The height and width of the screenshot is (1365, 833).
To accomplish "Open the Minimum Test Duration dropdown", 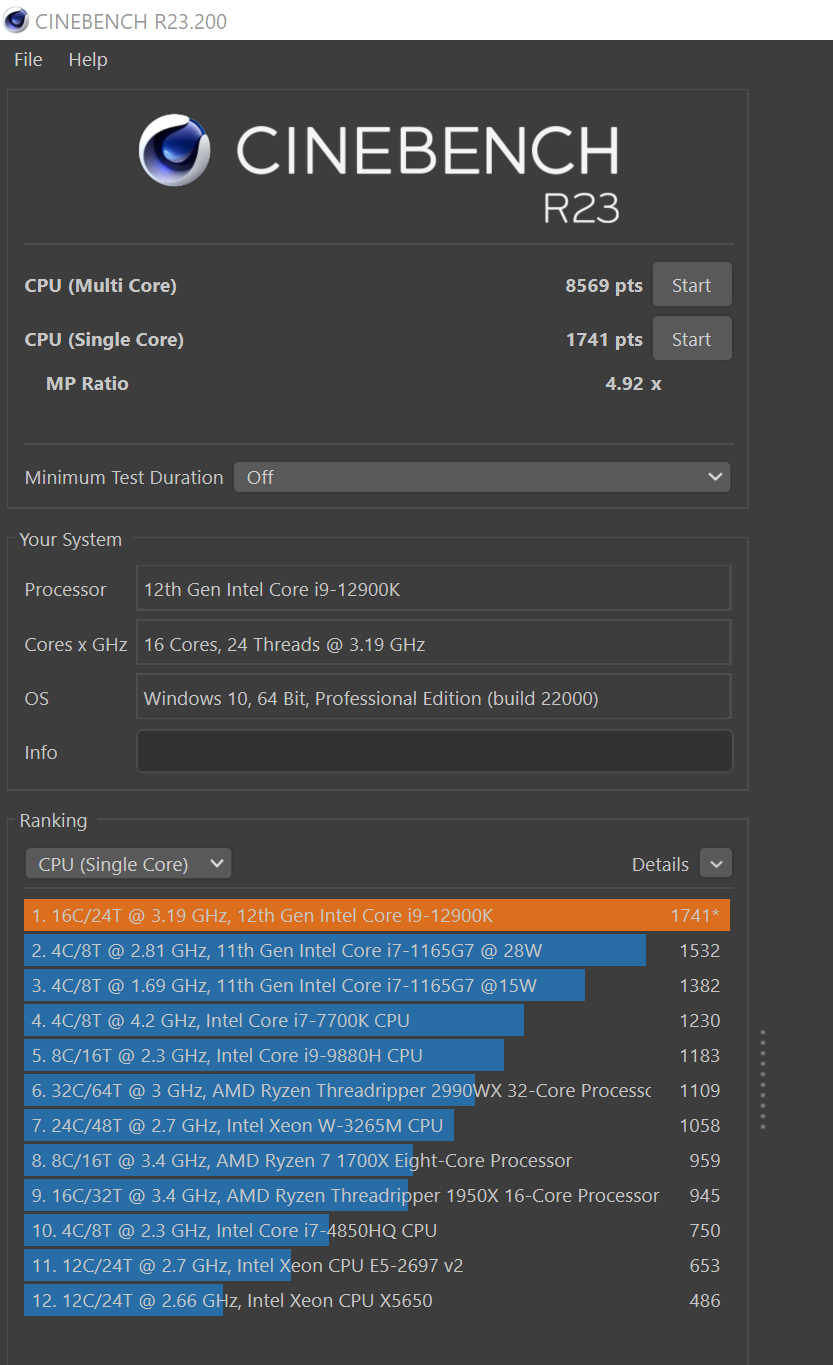I will click(x=482, y=477).
